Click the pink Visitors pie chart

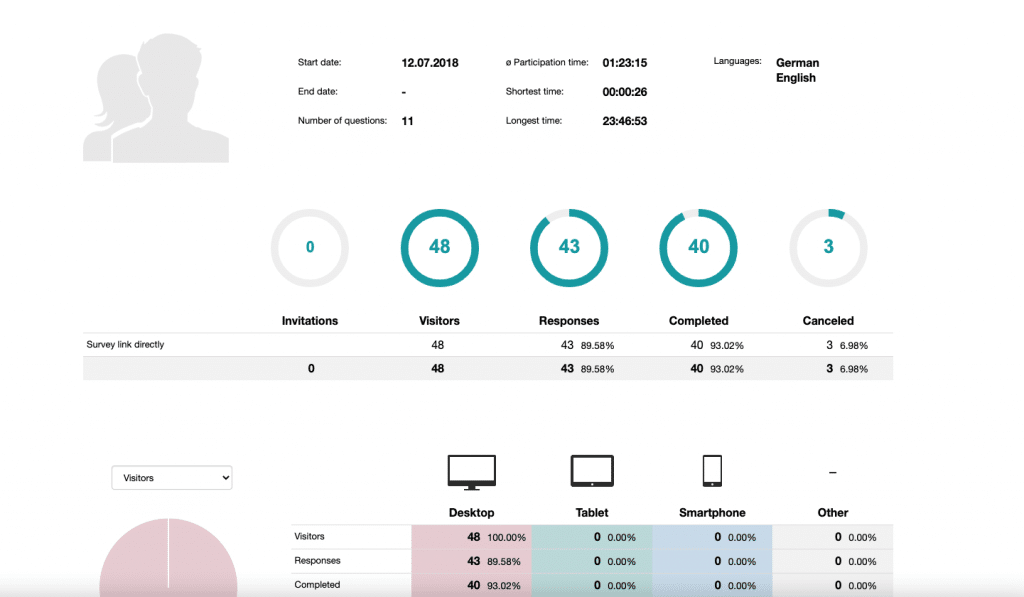coord(168,557)
